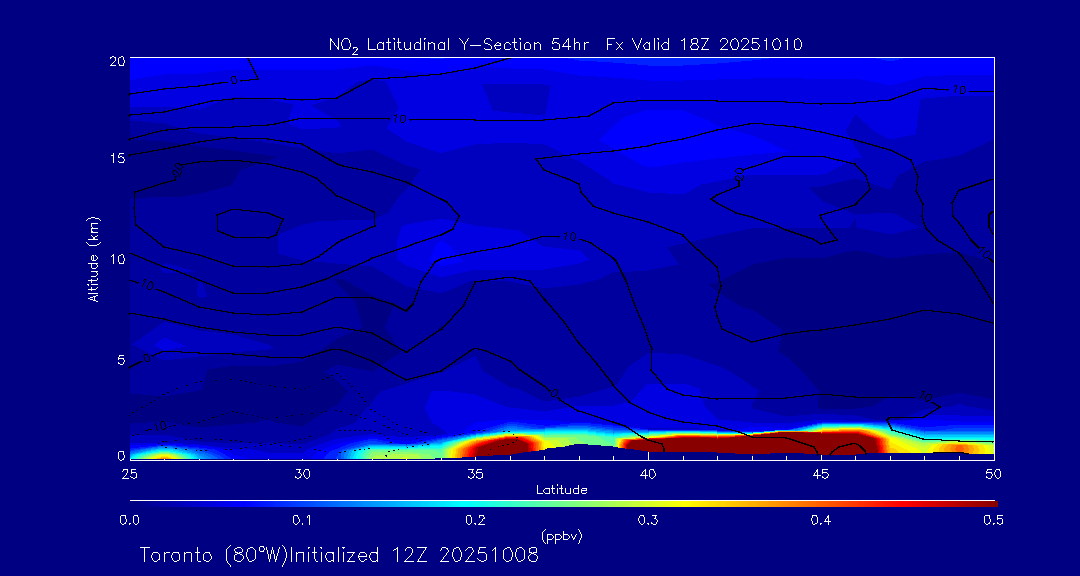The height and width of the screenshot is (576, 1080).
Task: Click colorbar tick value "0.2"
Action: coord(475,521)
